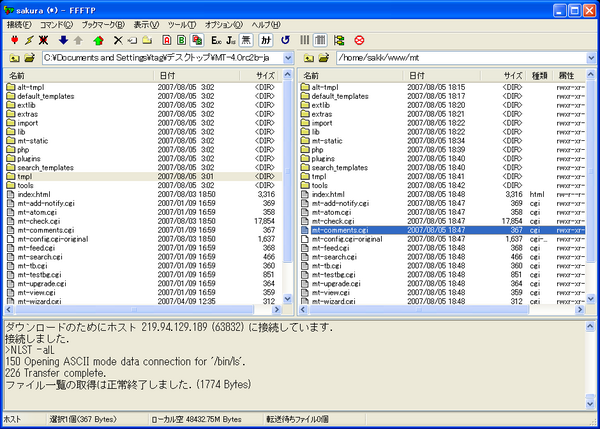Open the ツール(T) menu
This screenshot has height=429, width=600.
(x=182, y=25)
